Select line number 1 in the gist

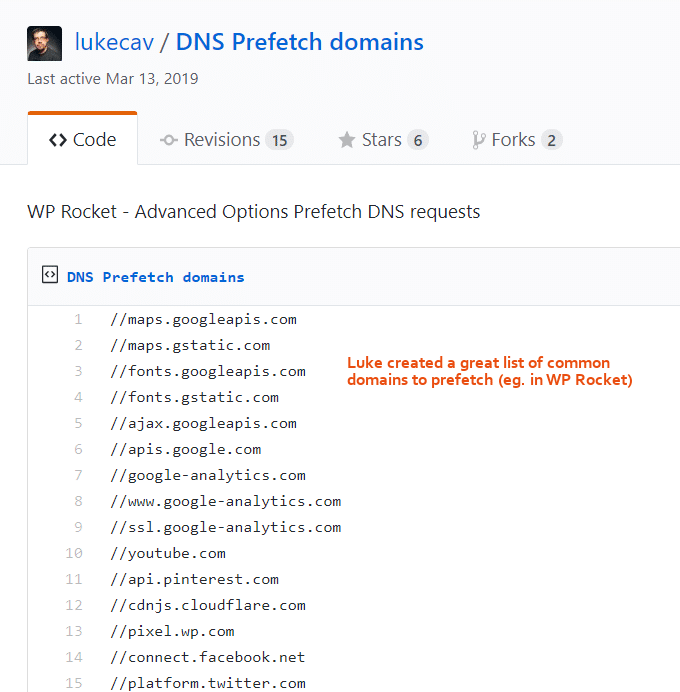coord(78,319)
